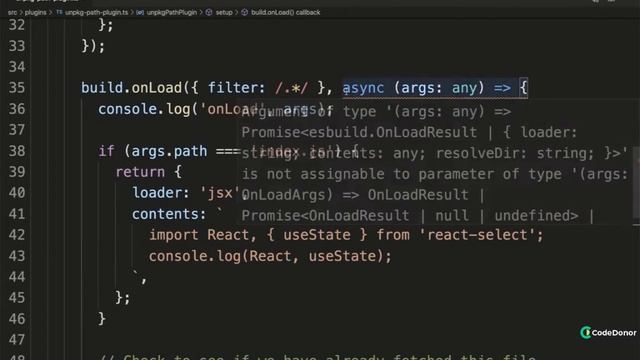This screenshot has height=360, width=640.
Task: Click 'resolveDir: string;' in the error tooltip
Action: [515, 153]
